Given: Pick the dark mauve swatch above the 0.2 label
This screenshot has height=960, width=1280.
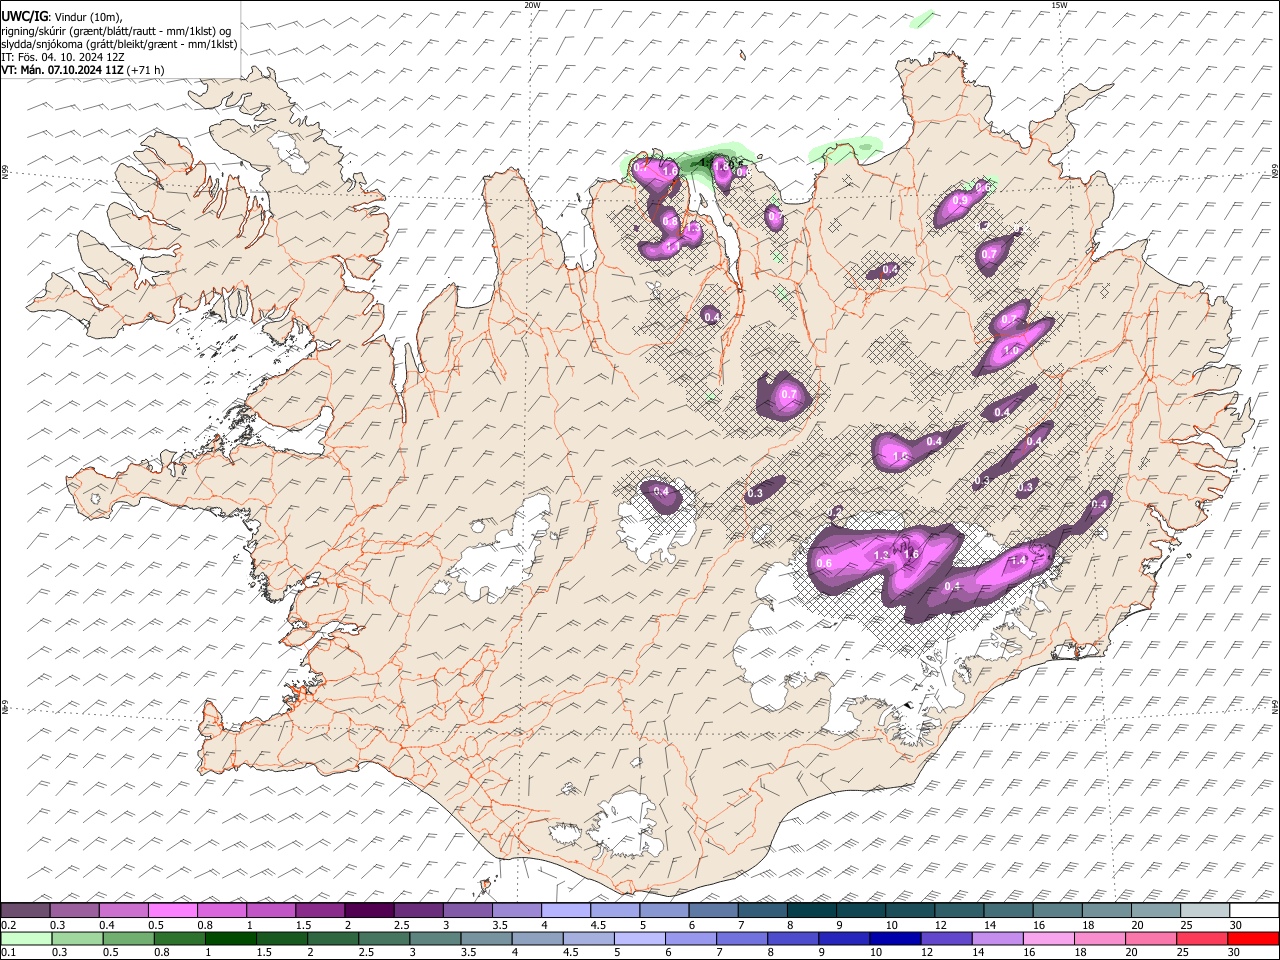Looking at the screenshot, I should pos(25,911).
